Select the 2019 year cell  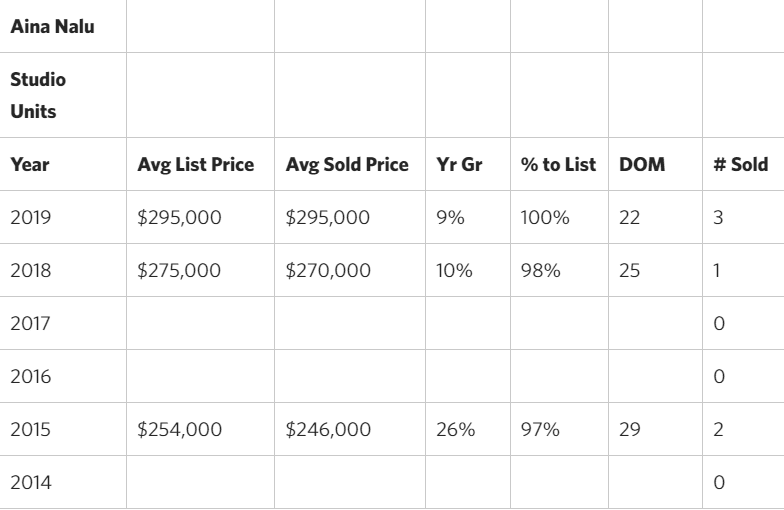pyautogui.click(x=63, y=217)
